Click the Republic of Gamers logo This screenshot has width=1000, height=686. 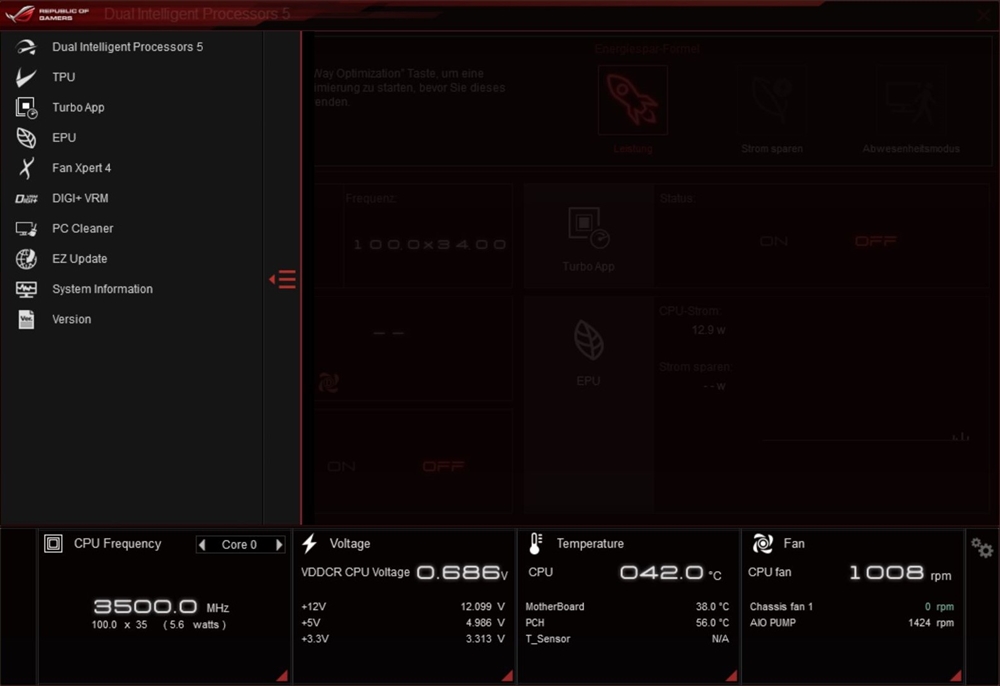48,14
